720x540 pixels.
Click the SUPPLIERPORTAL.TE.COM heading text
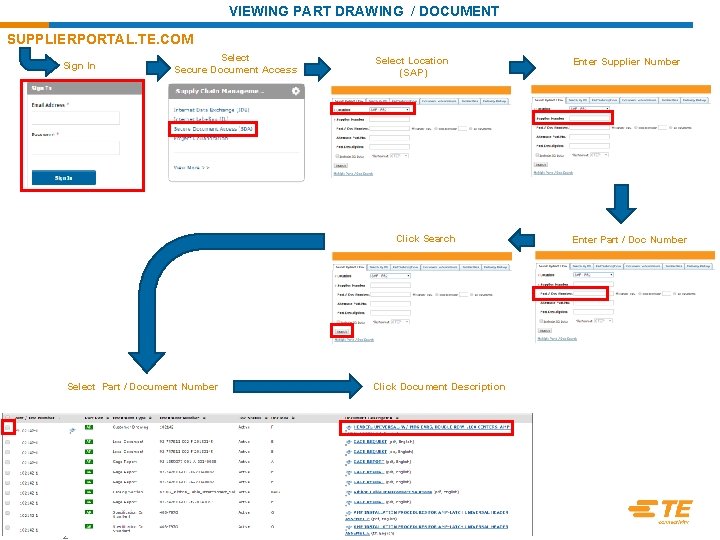click(x=101, y=39)
